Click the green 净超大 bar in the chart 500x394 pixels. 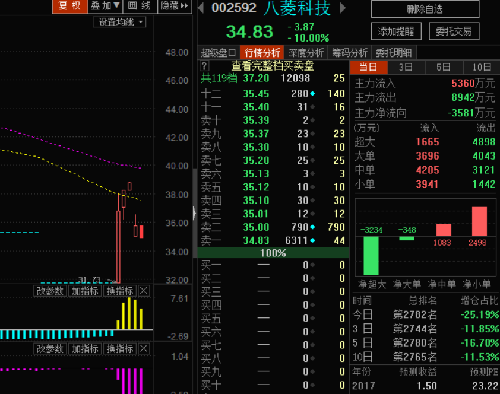[x=371, y=255]
